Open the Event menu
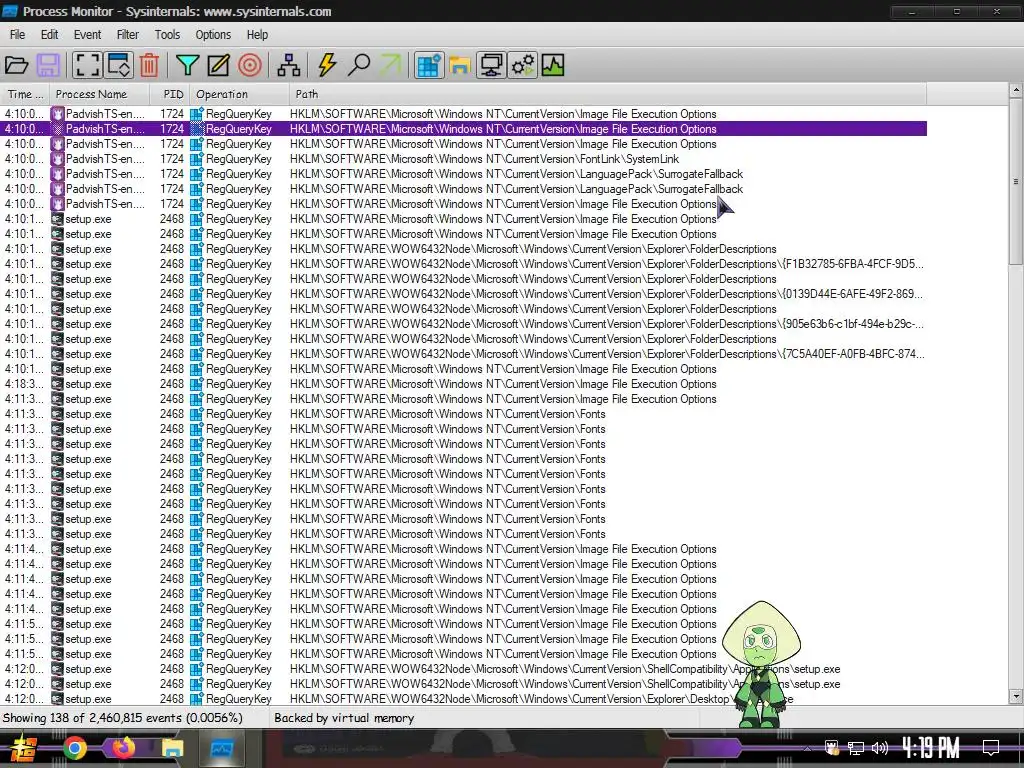The width and height of the screenshot is (1024, 768). (88, 35)
